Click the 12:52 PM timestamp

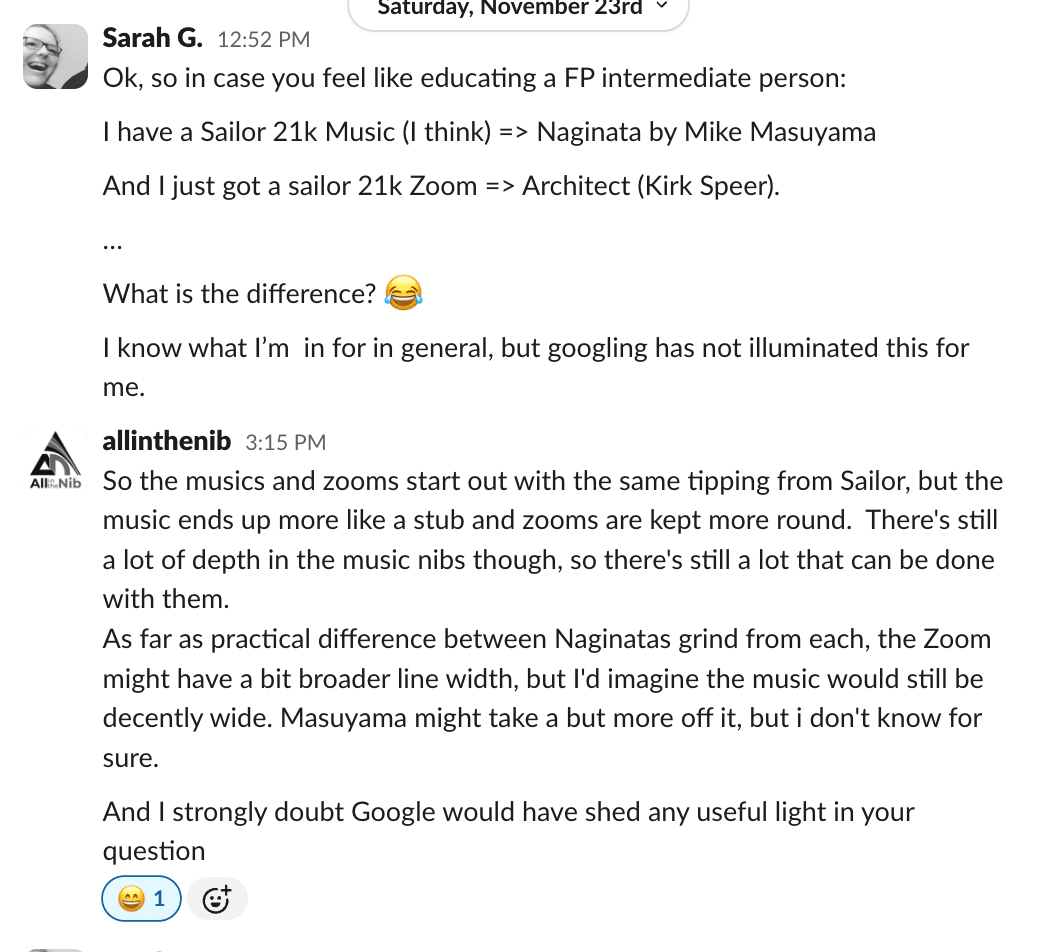click(263, 40)
